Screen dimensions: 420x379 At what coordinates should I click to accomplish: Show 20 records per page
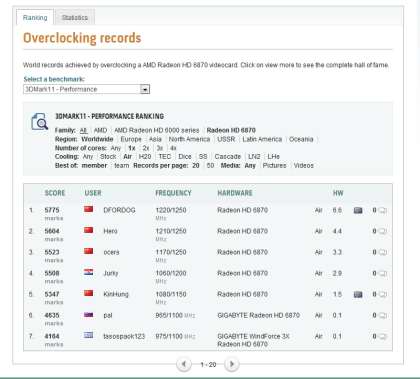(x=196, y=166)
